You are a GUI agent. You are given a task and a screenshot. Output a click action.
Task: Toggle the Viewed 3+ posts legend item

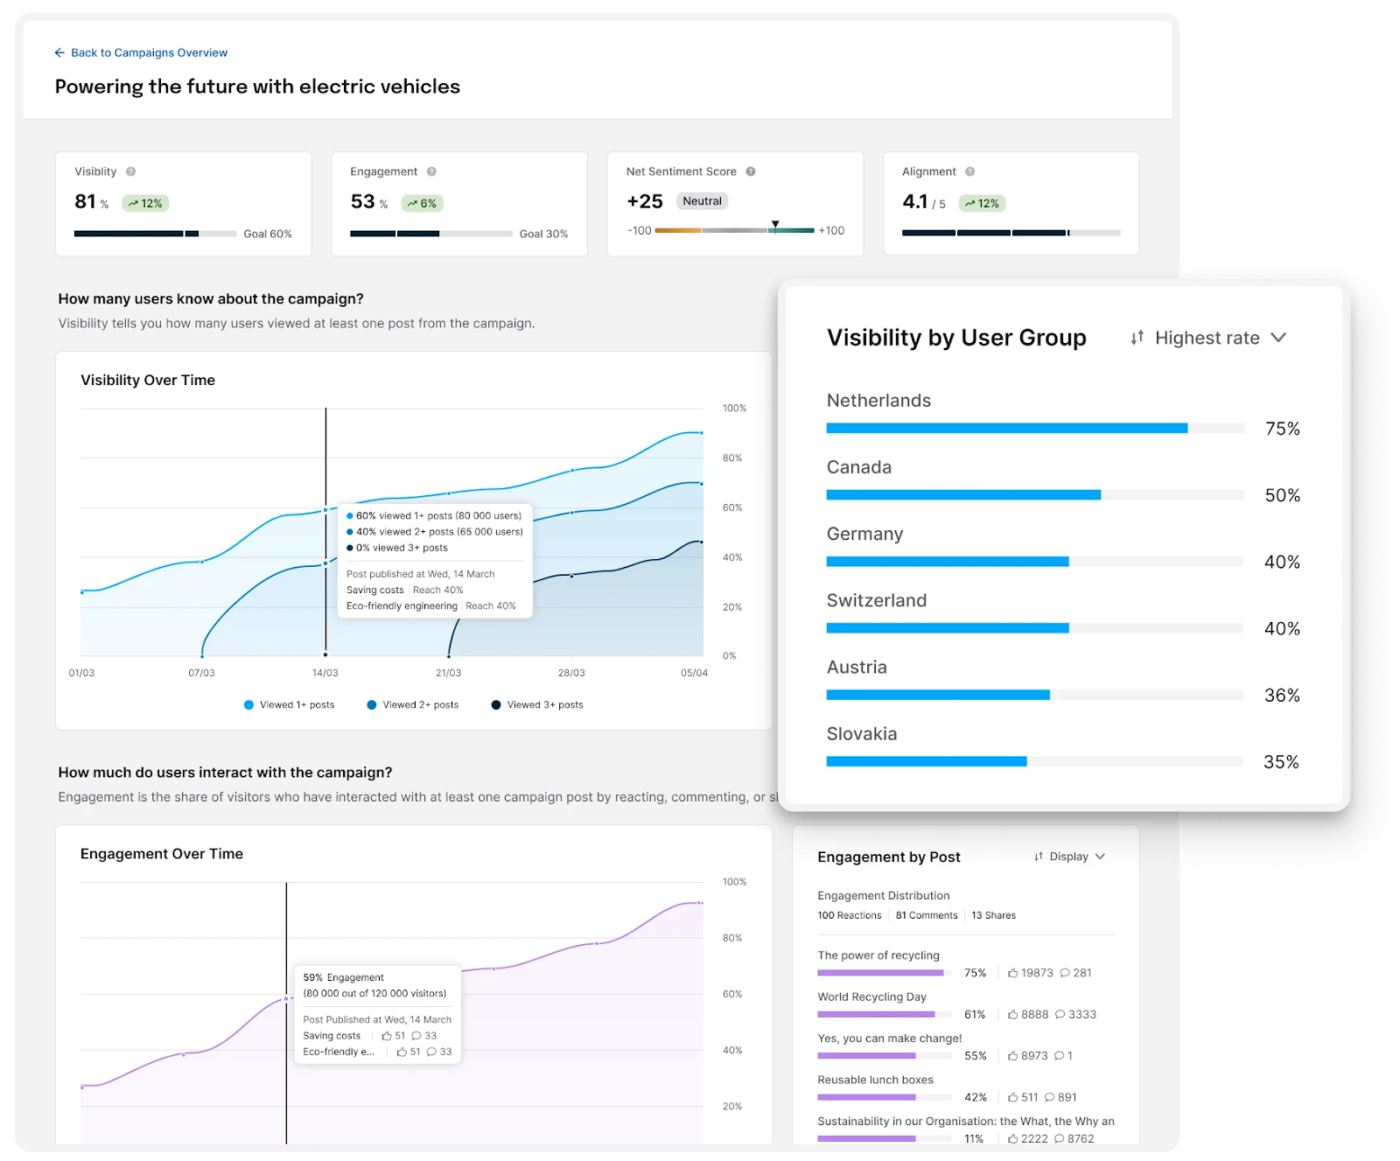coord(537,705)
